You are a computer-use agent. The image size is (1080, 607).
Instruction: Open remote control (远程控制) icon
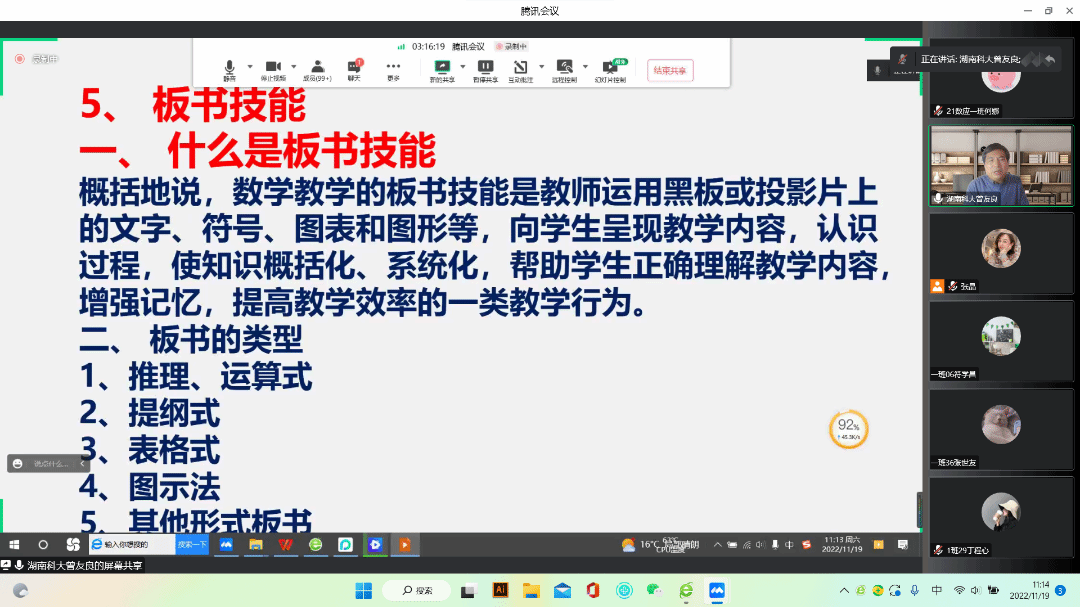click(564, 69)
